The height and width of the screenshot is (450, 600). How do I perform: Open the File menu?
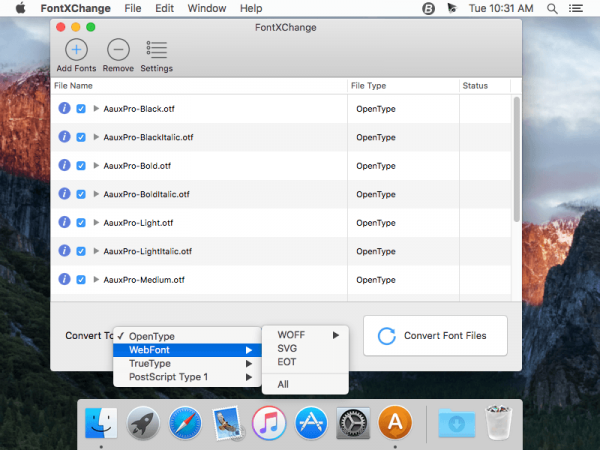(133, 8)
